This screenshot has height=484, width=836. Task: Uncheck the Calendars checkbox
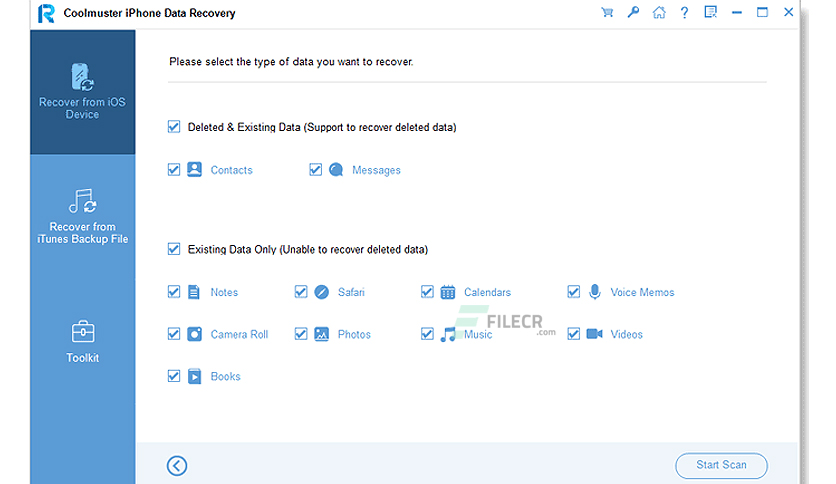coord(427,292)
